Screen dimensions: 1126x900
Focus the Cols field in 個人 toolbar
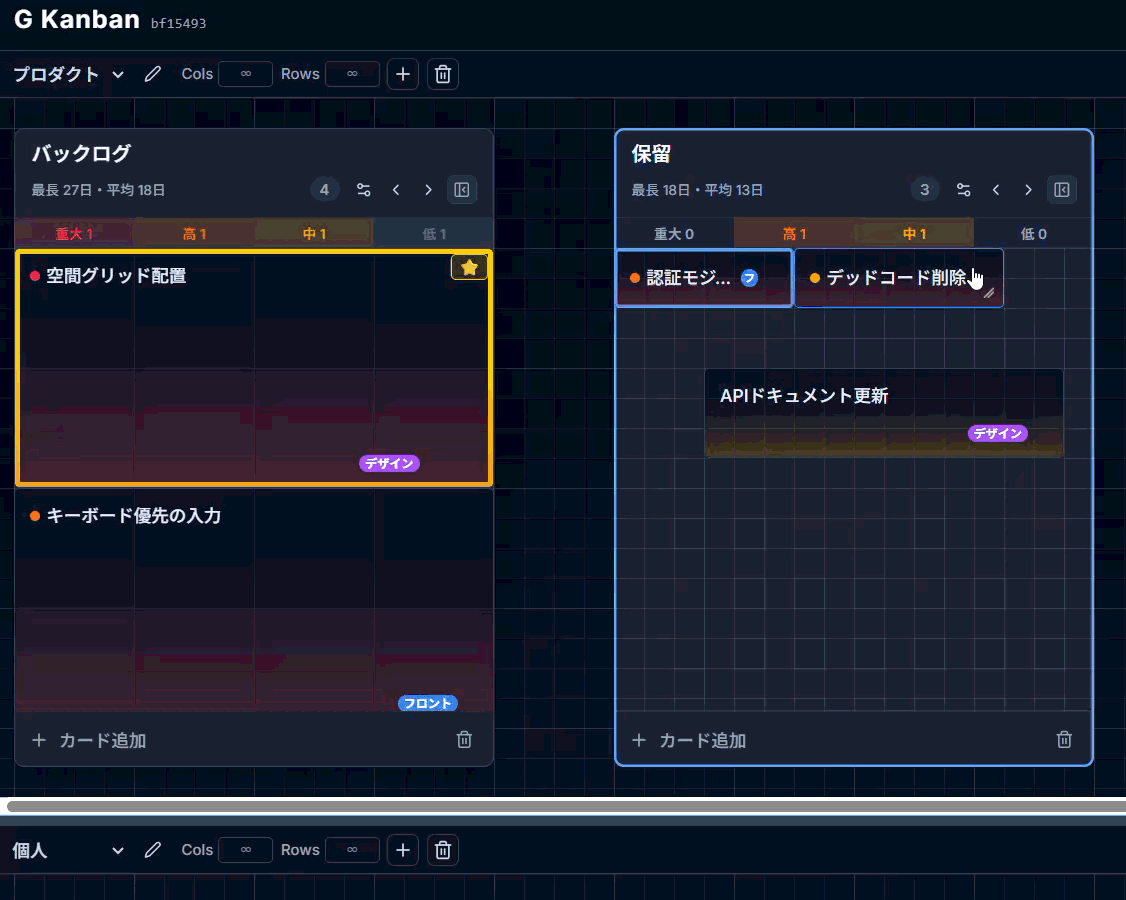(246, 850)
